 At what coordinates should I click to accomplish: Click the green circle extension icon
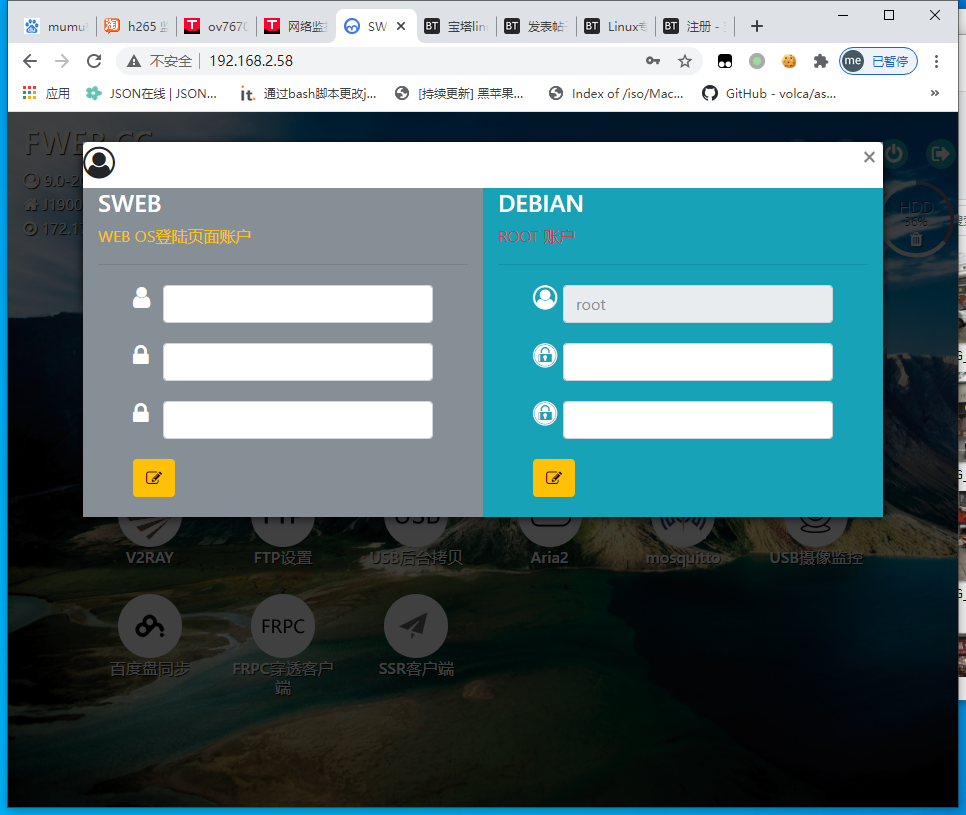[x=757, y=61]
